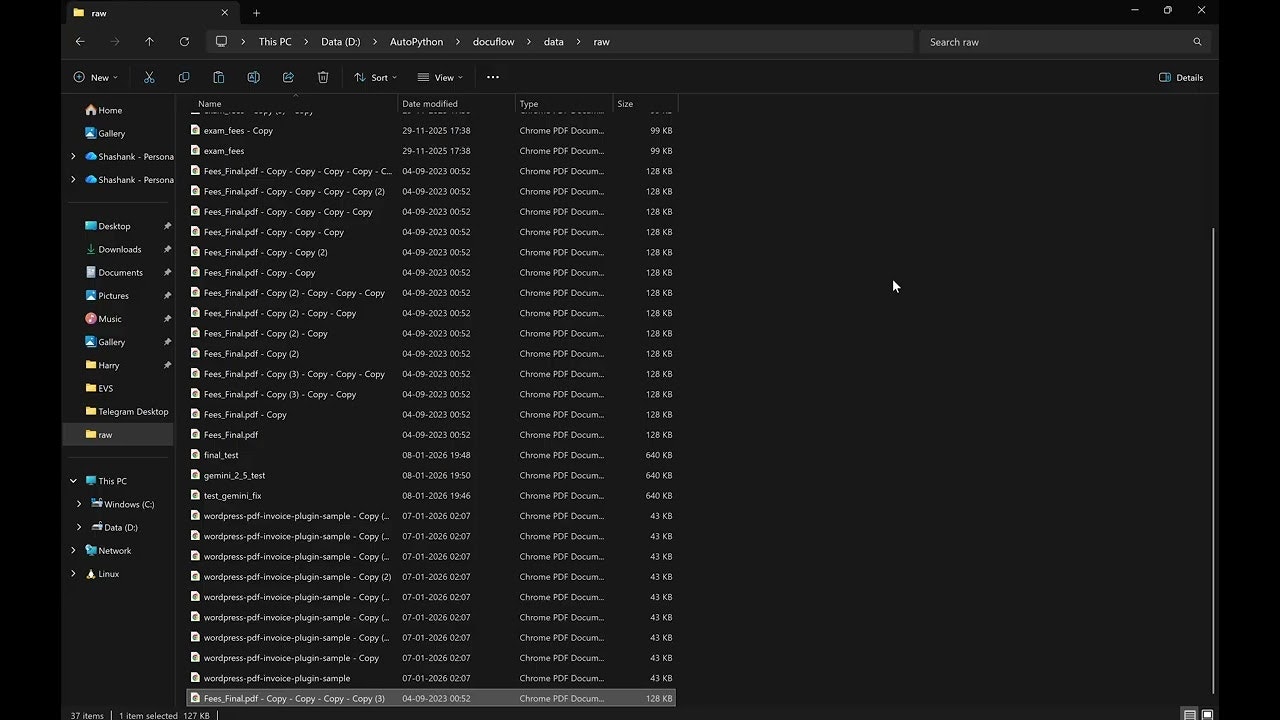Expand the Data (D:) drive node
This screenshot has height=720, width=1280.
[x=79, y=527]
